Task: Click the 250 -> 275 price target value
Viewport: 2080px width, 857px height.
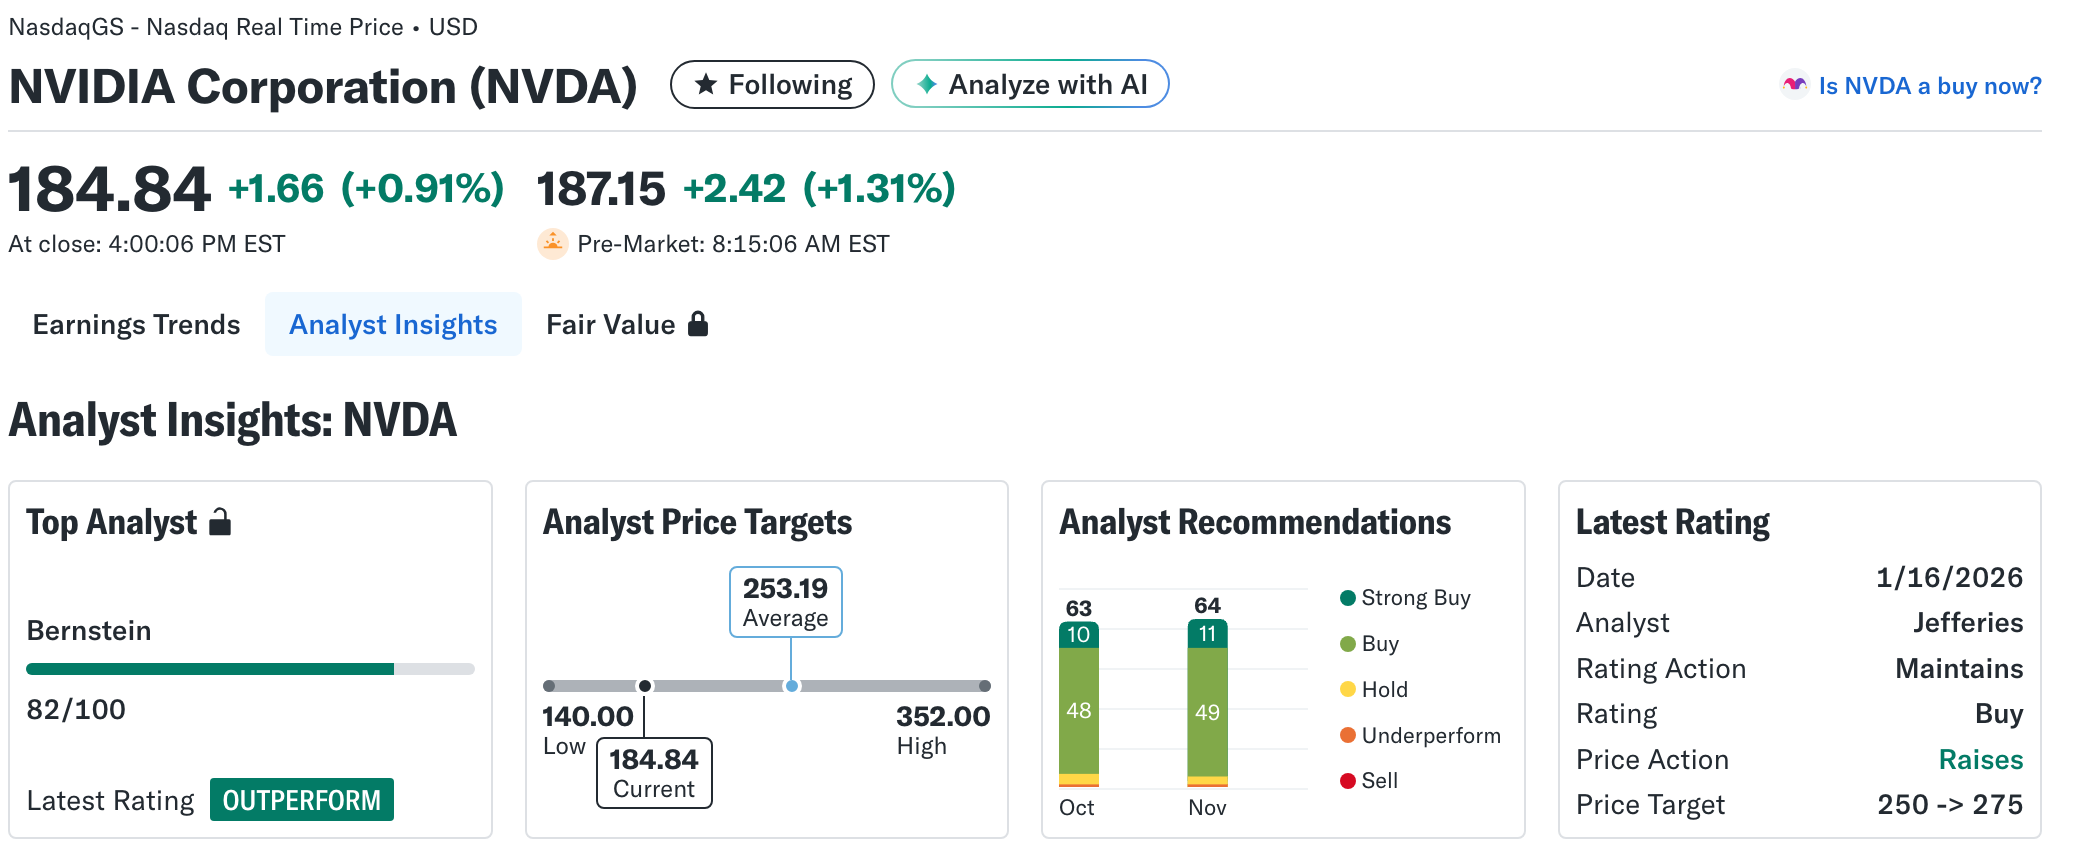Action: [x=1950, y=805]
